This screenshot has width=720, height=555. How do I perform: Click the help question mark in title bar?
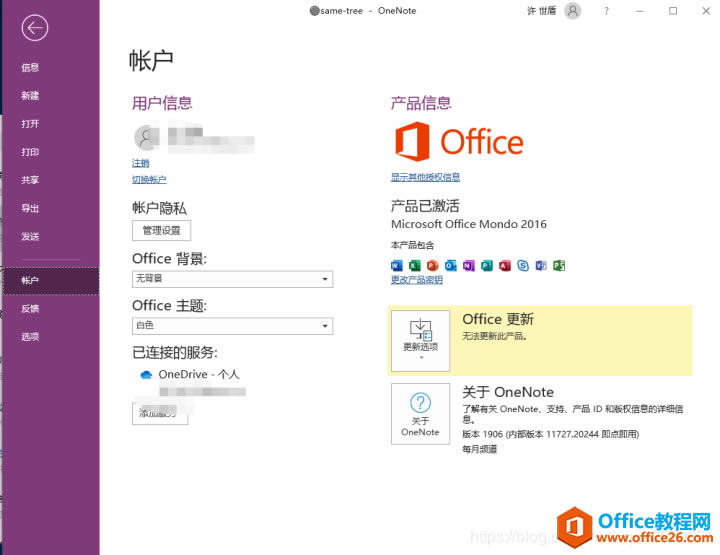[606, 11]
